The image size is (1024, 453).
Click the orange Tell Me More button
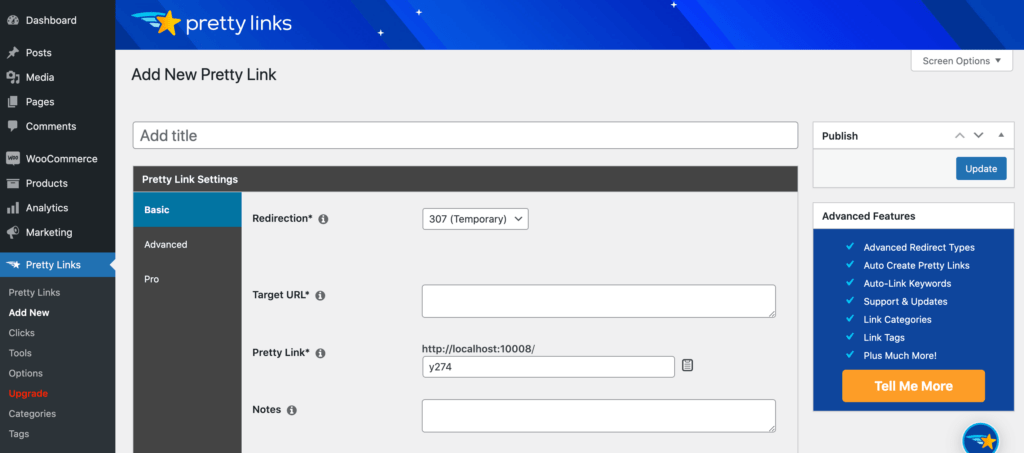coord(913,386)
